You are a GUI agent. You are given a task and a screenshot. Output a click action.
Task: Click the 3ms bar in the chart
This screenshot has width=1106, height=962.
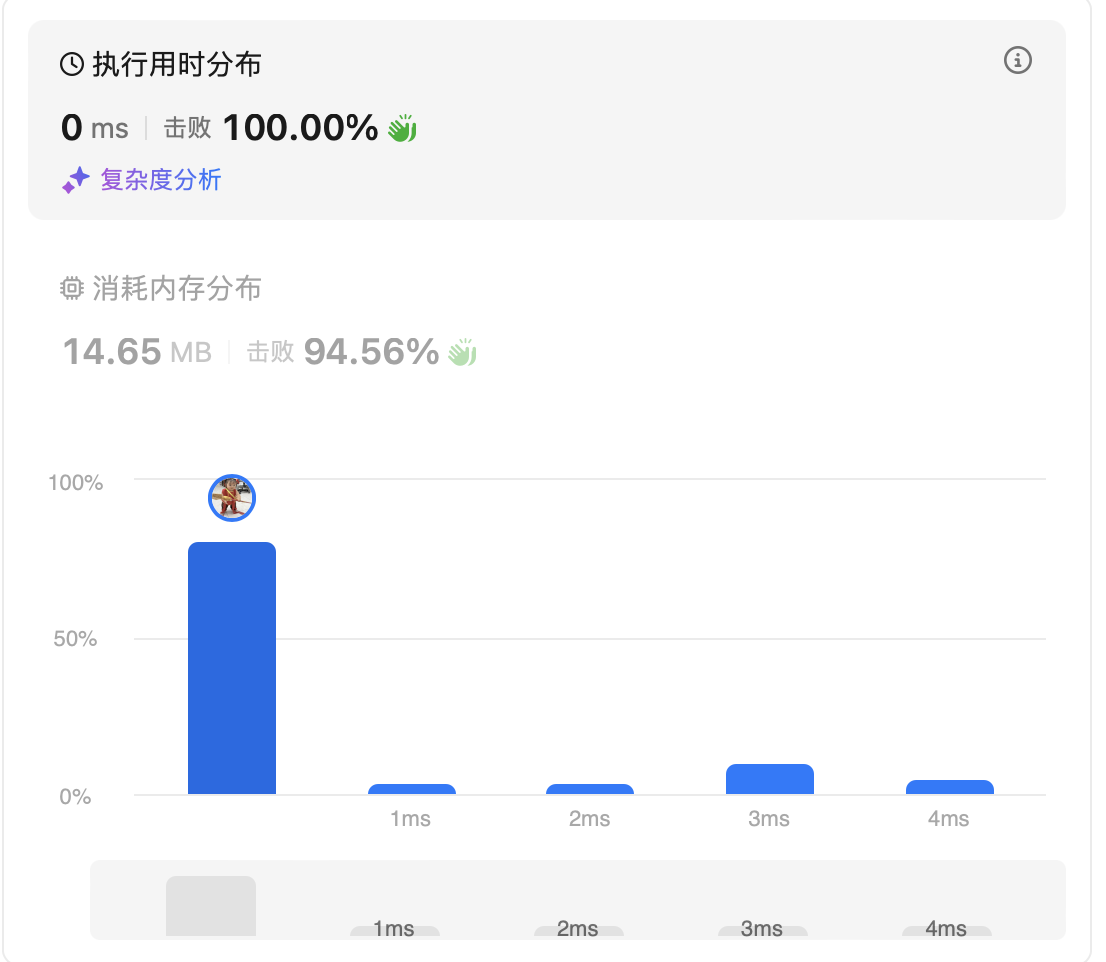point(770,779)
